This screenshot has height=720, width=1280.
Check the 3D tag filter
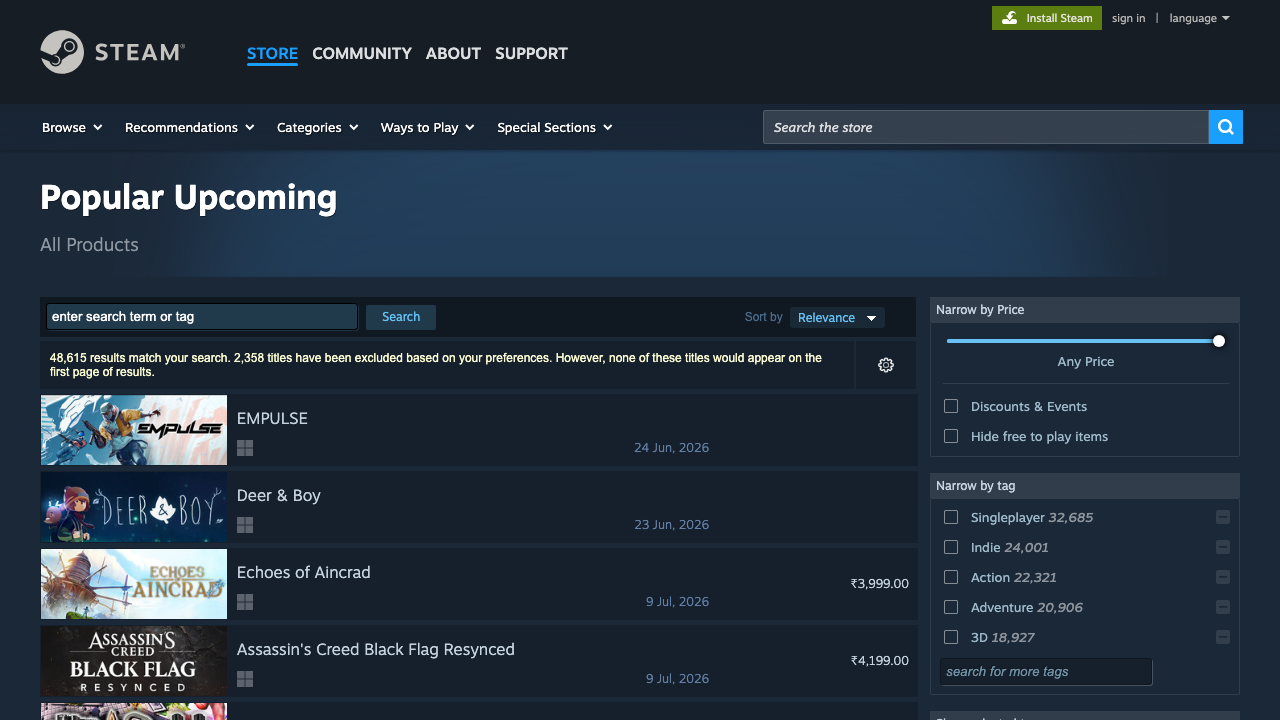(x=951, y=637)
